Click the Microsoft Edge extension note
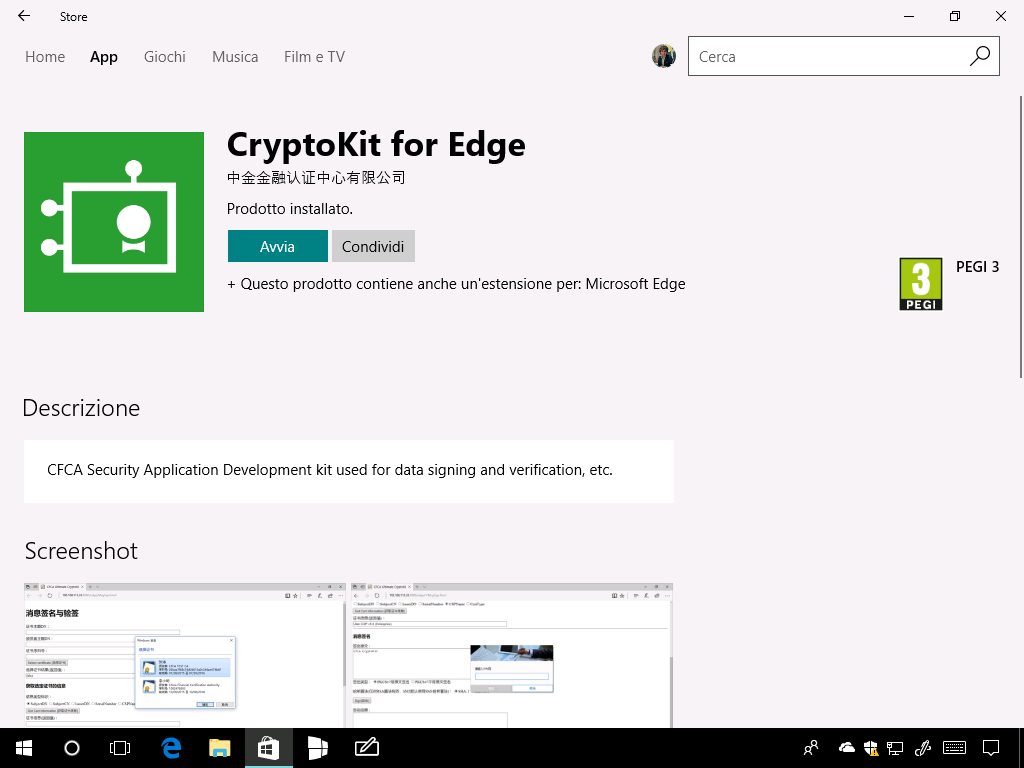This screenshot has width=1024, height=768. [456, 284]
